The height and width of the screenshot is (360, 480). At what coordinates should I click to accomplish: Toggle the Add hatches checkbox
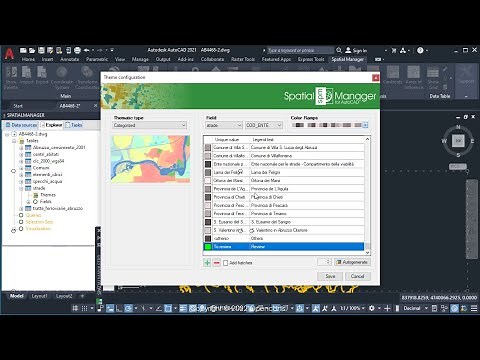pyautogui.click(x=226, y=263)
